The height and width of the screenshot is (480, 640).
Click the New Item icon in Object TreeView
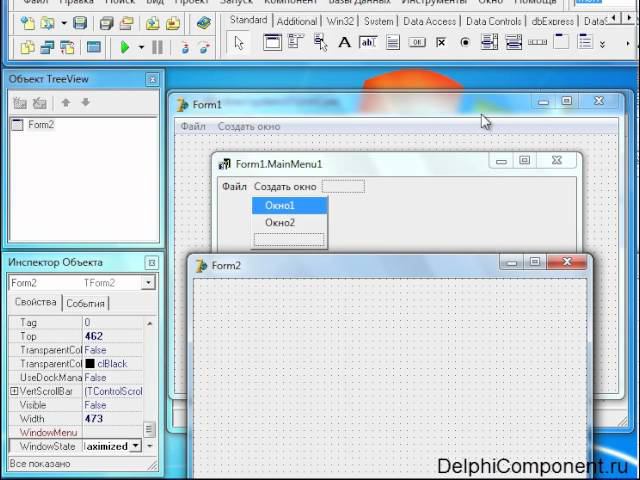[20, 103]
